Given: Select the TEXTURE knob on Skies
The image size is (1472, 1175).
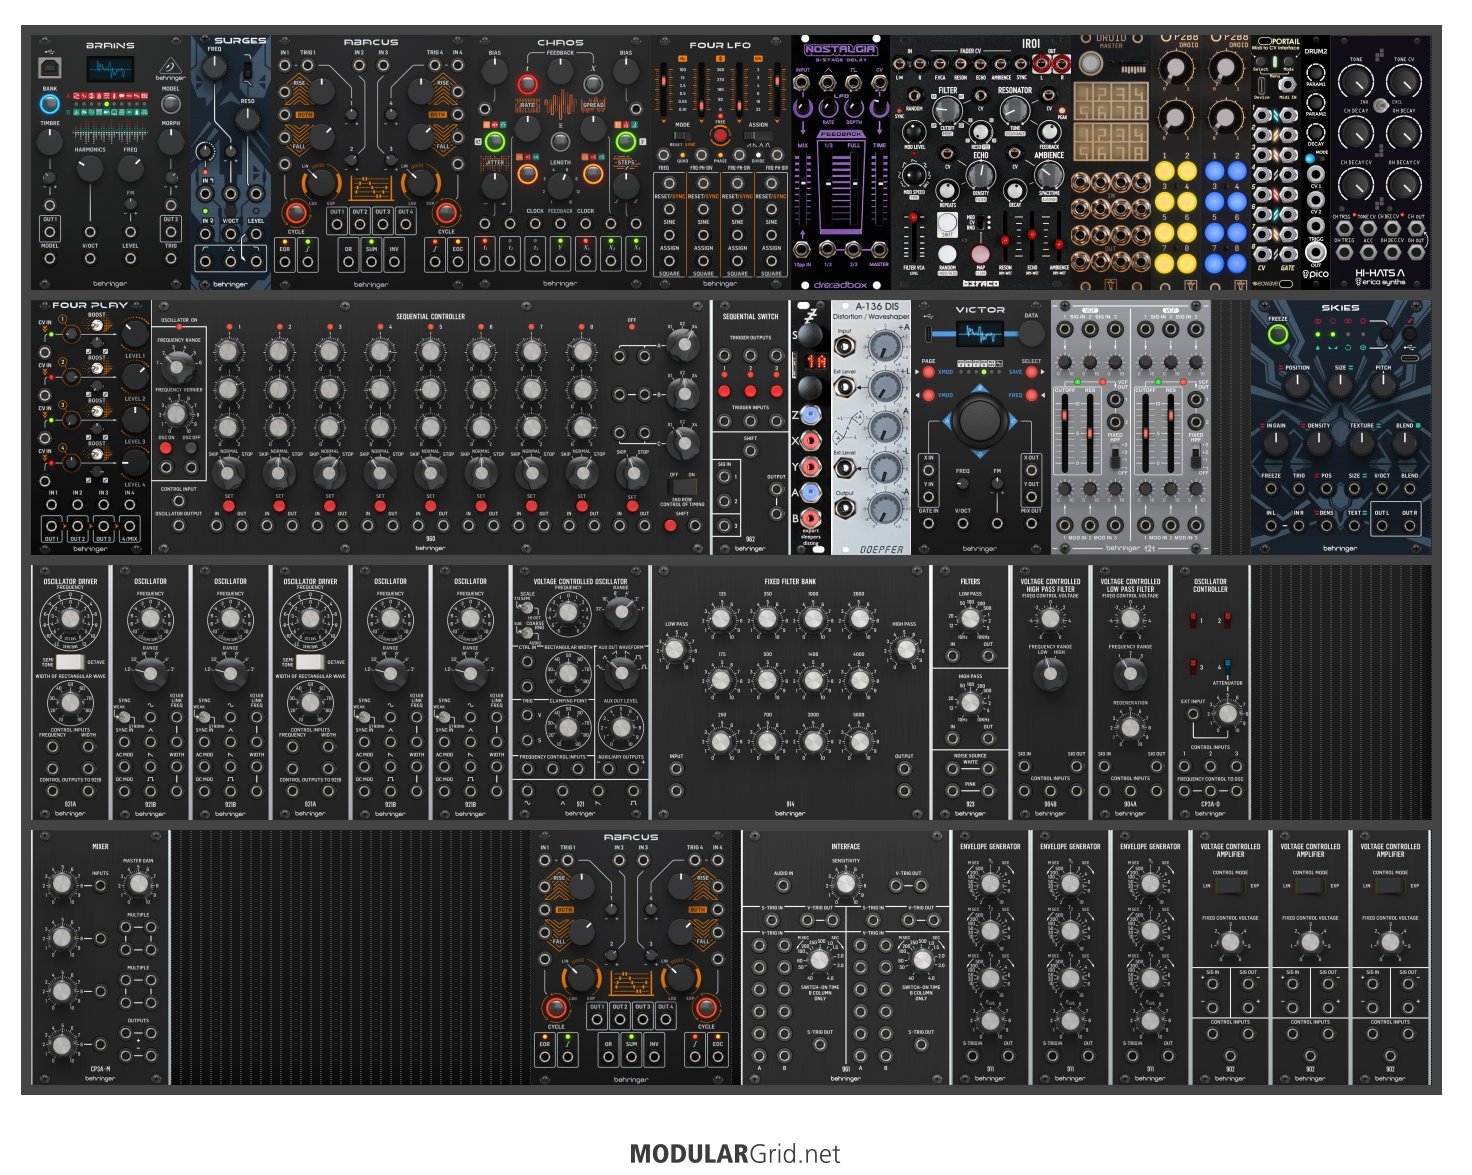Looking at the screenshot, I should [1362, 443].
